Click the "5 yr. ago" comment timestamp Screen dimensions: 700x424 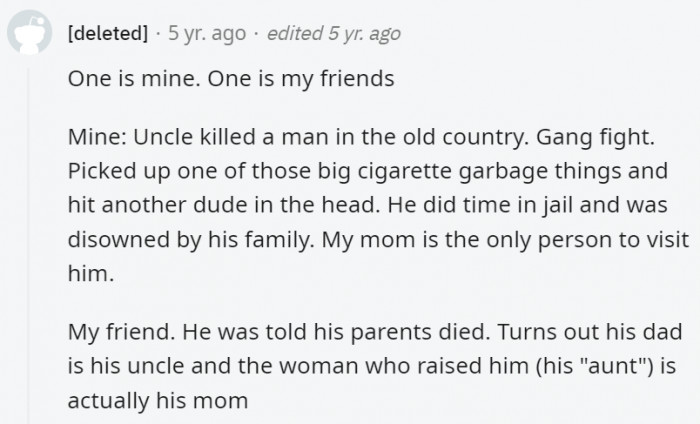click(x=206, y=33)
